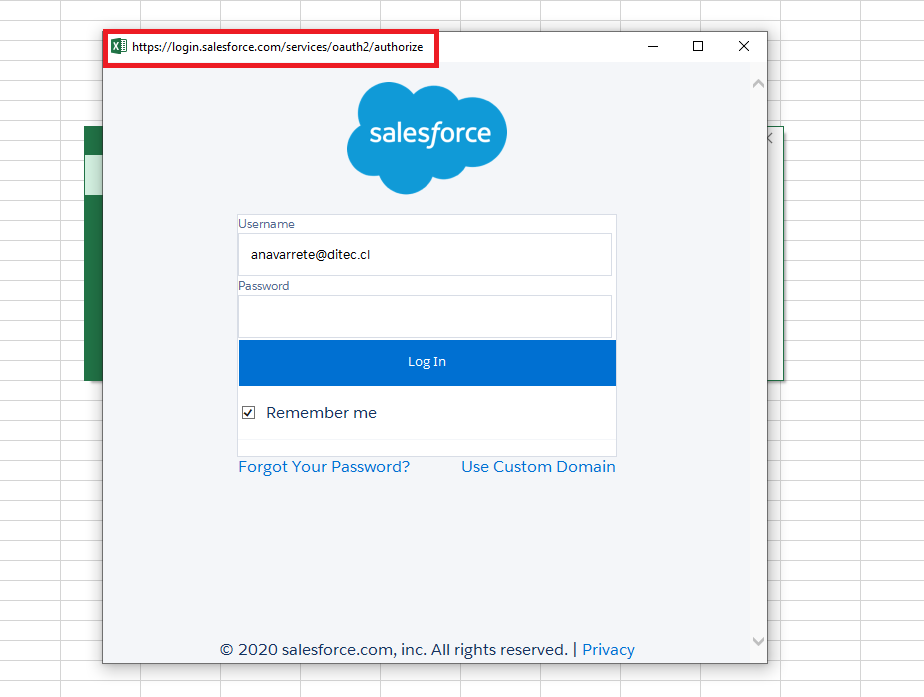This screenshot has height=697, width=924.
Task: Click the Log In button
Action: (427, 362)
